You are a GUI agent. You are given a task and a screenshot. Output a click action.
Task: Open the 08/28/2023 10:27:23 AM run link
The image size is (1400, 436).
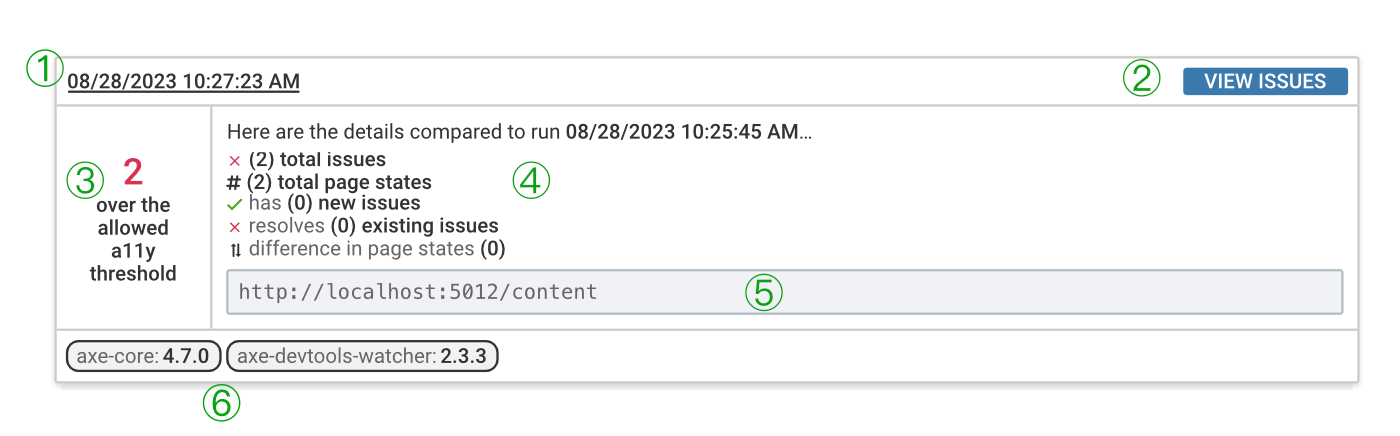184,82
